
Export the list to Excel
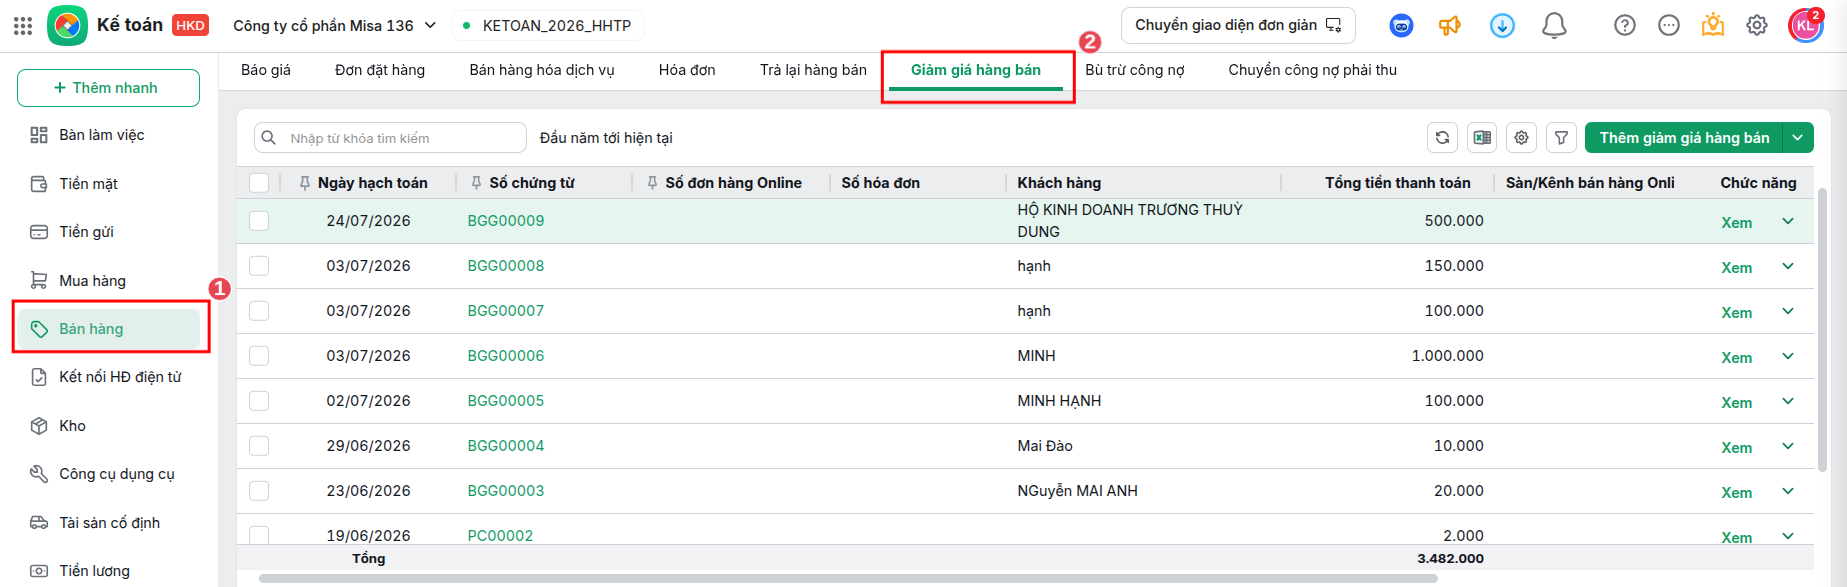click(x=1482, y=138)
